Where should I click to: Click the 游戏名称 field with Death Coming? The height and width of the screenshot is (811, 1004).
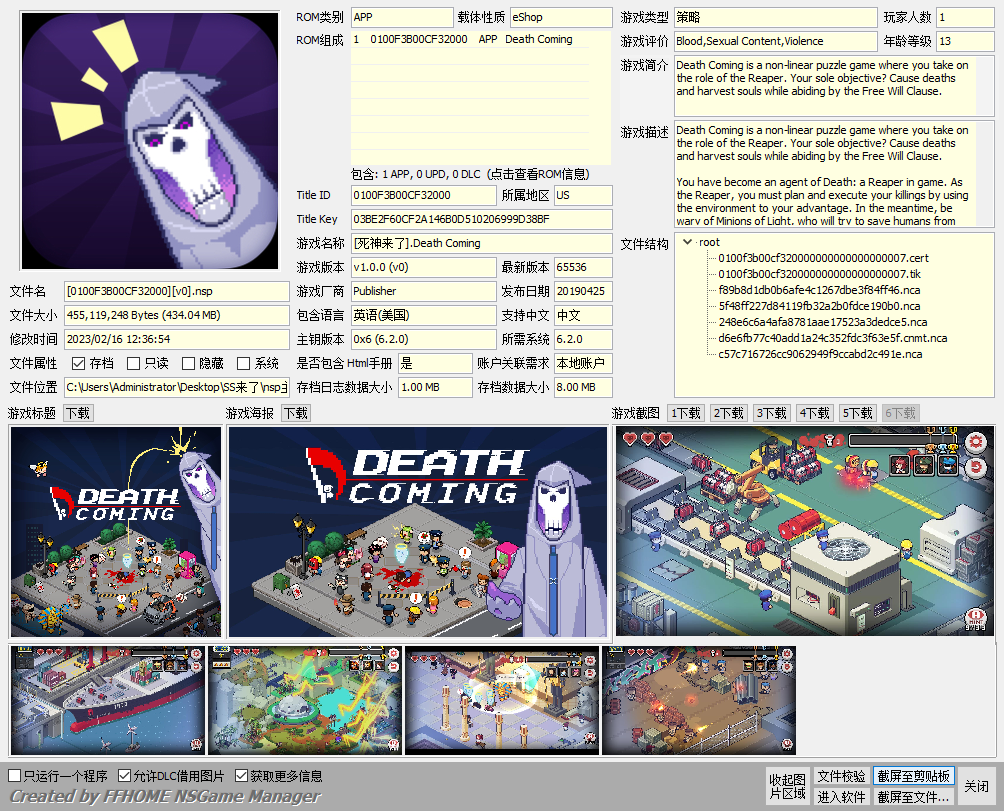[482, 243]
